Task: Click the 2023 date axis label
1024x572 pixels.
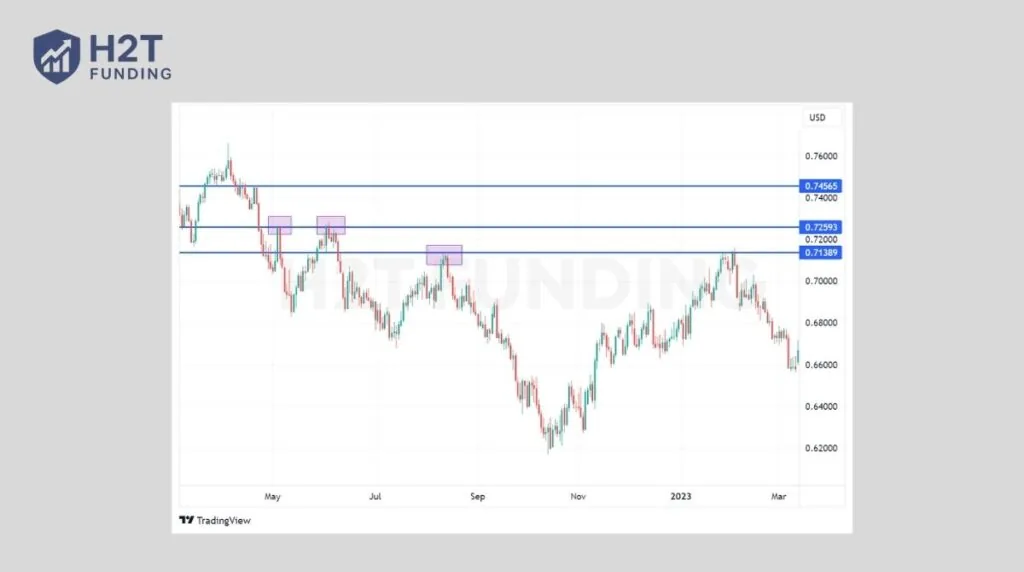Action: (680, 496)
